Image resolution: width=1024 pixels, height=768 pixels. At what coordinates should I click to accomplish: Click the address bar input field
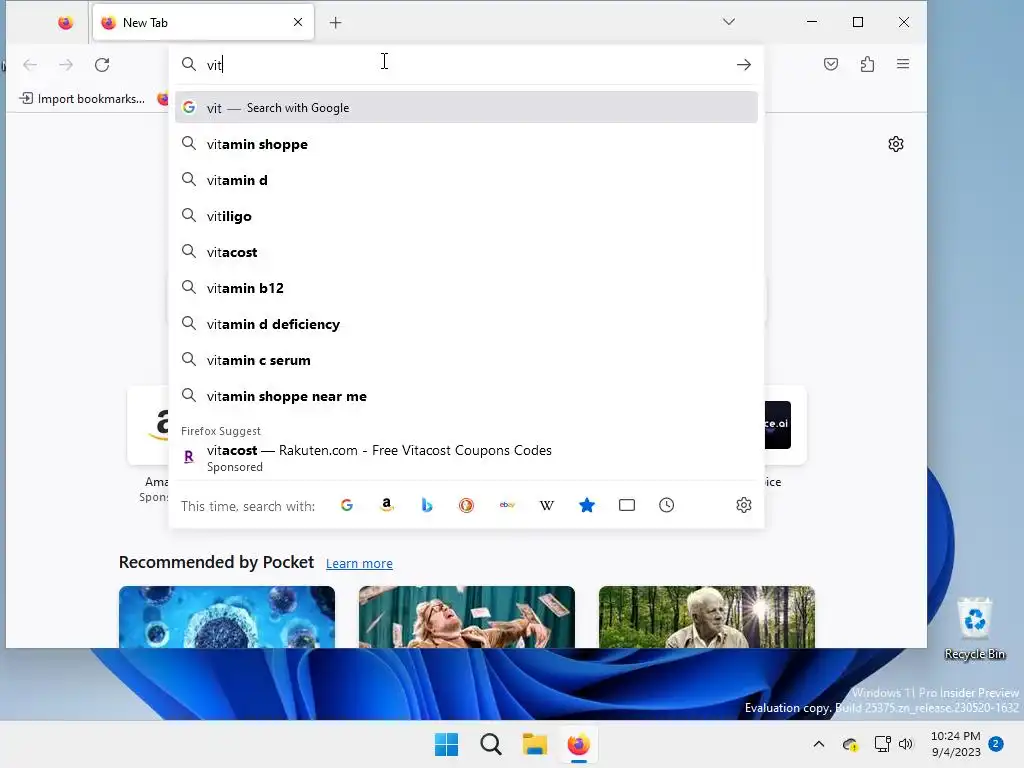coord(466,65)
